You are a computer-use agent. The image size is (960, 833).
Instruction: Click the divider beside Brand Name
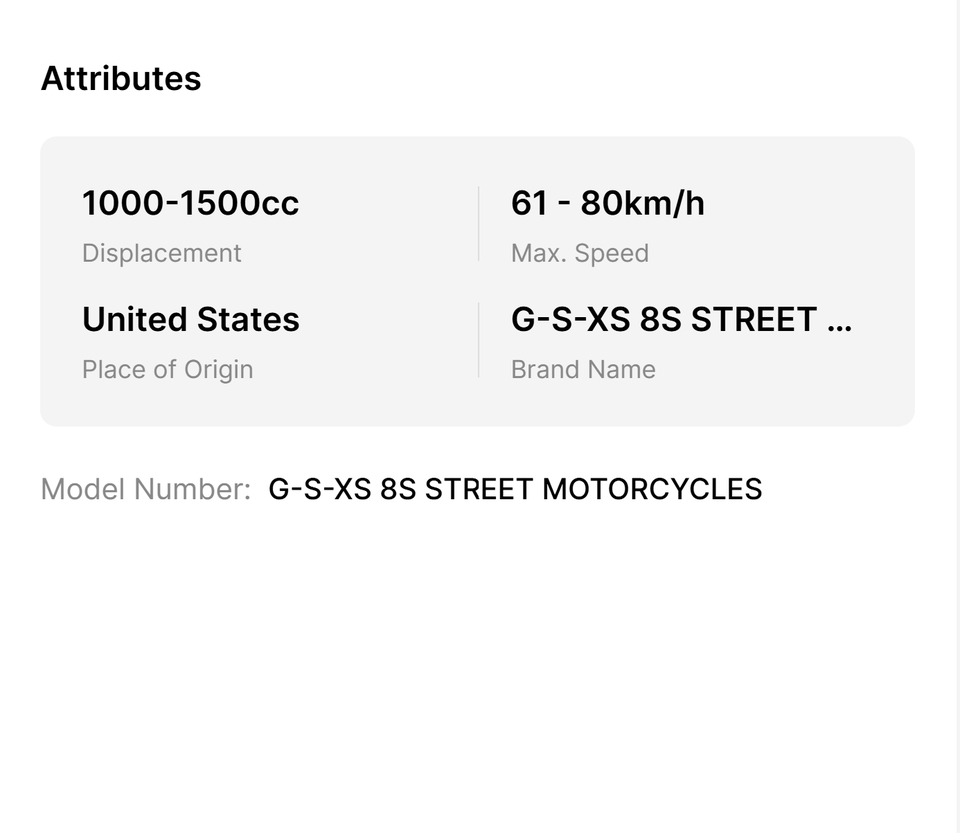click(479, 340)
